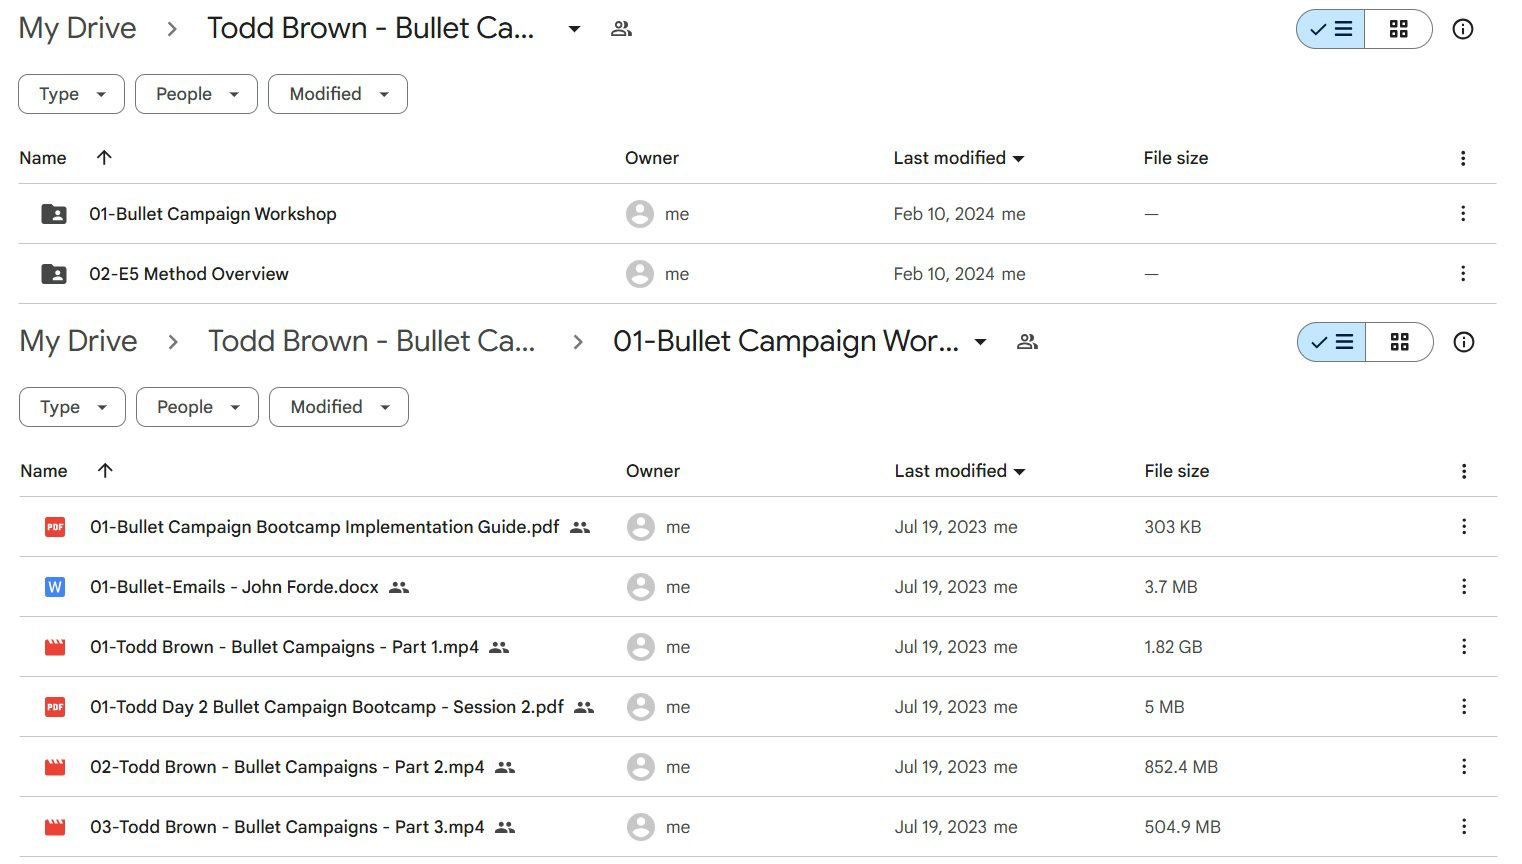Open the Type filter in upper Drive view
Image resolution: width=1522 pixels, height=864 pixels.
tap(72, 94)
